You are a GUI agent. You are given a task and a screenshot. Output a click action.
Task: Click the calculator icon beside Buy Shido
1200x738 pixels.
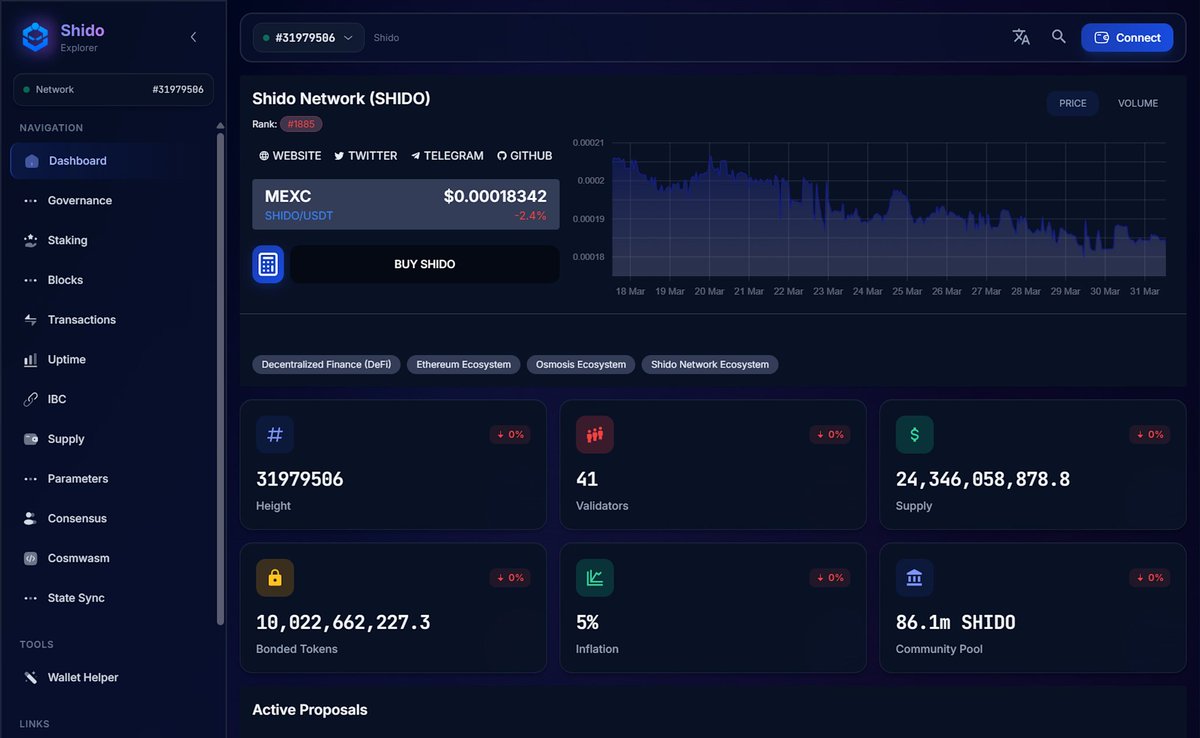[267, 264]
